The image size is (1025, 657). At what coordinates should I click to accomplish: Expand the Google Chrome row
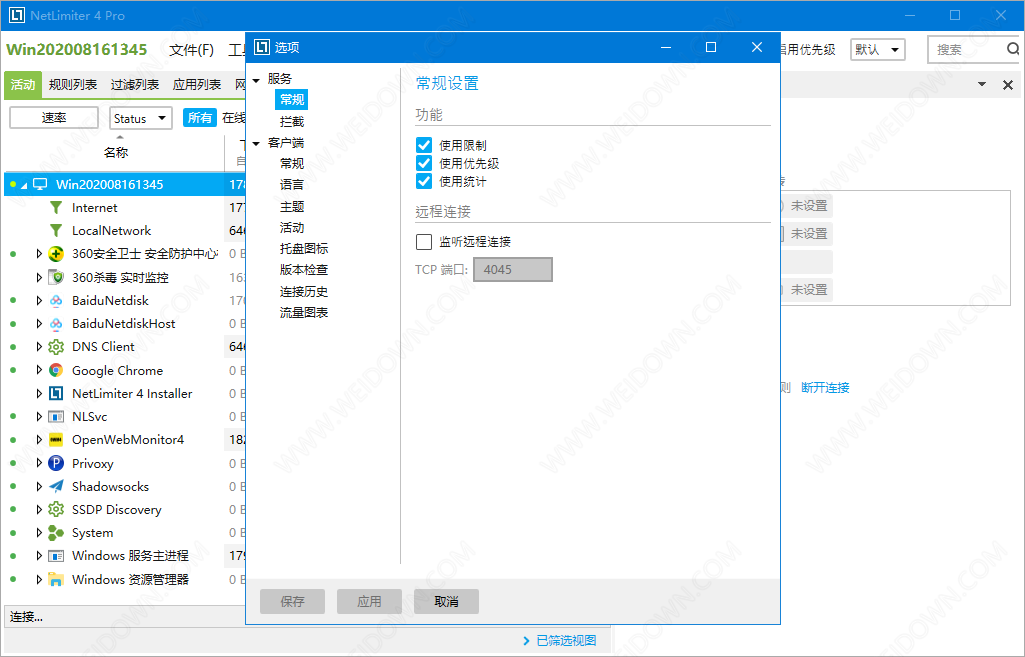(39, 370)
